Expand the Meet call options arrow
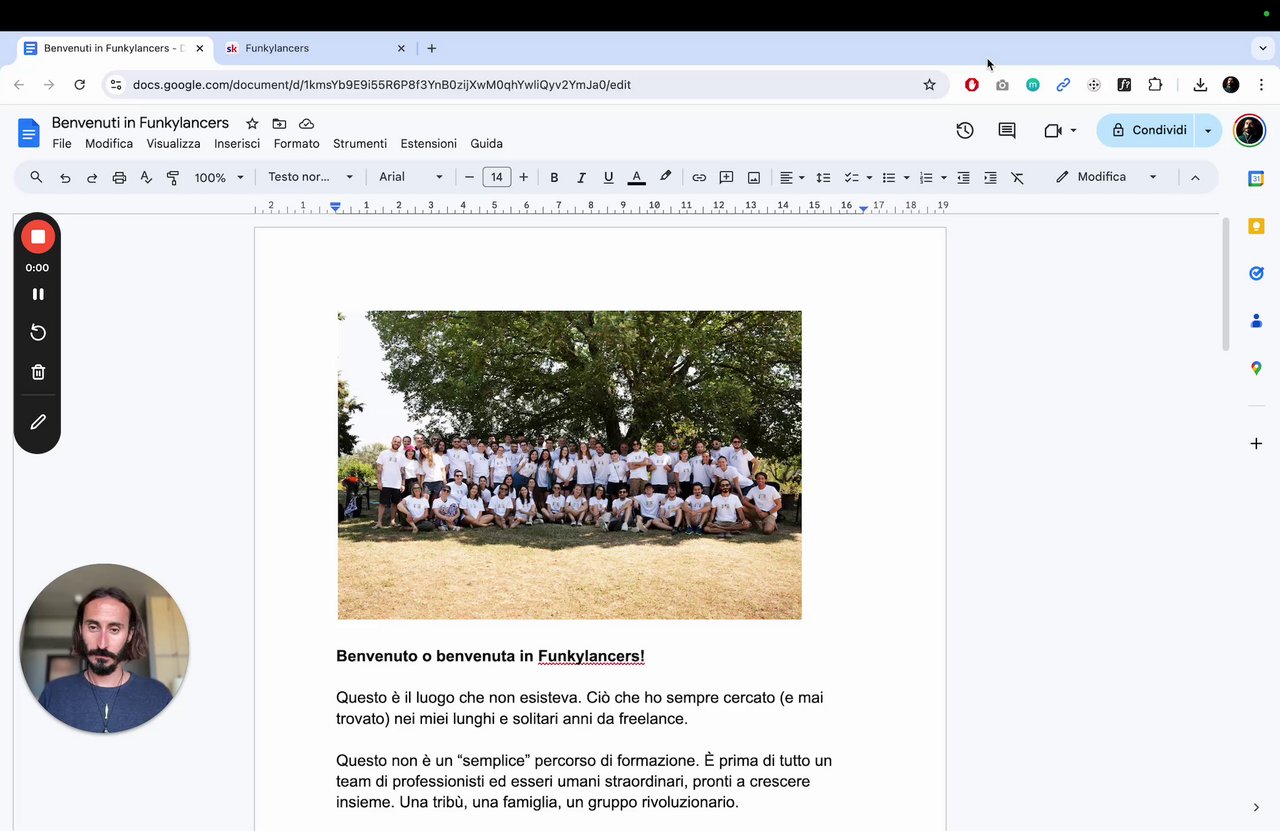Viewport: 1280px width, 831px height. pos(1074,130)
